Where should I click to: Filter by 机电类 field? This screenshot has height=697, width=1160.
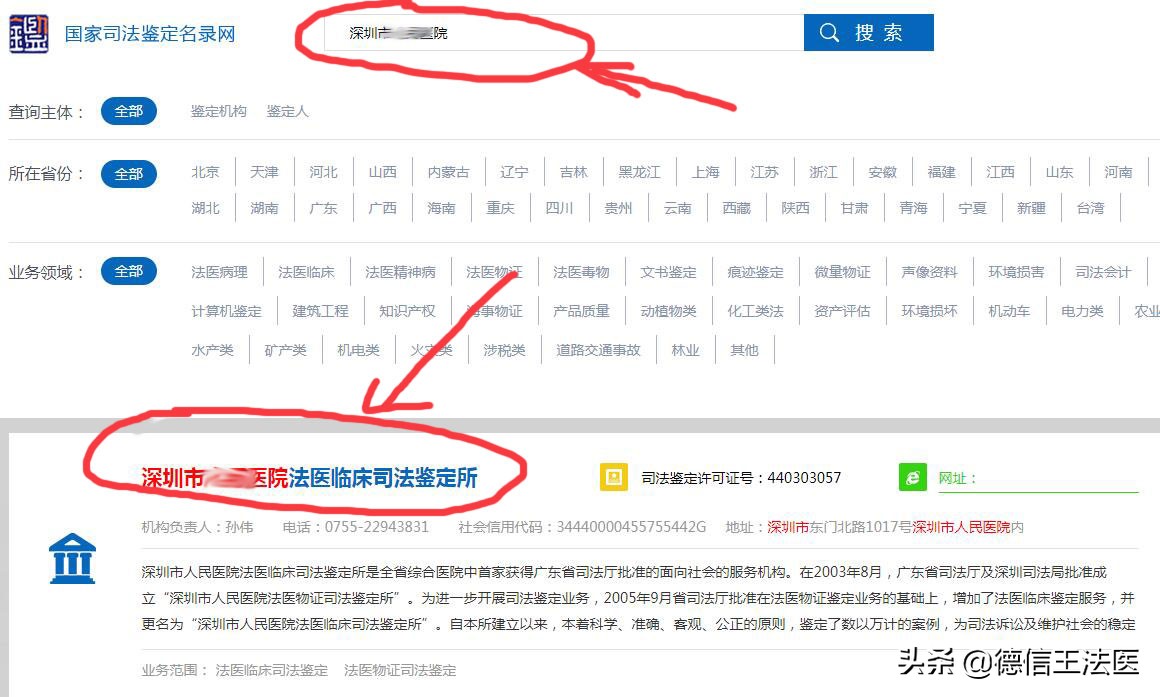coord(358,350)
